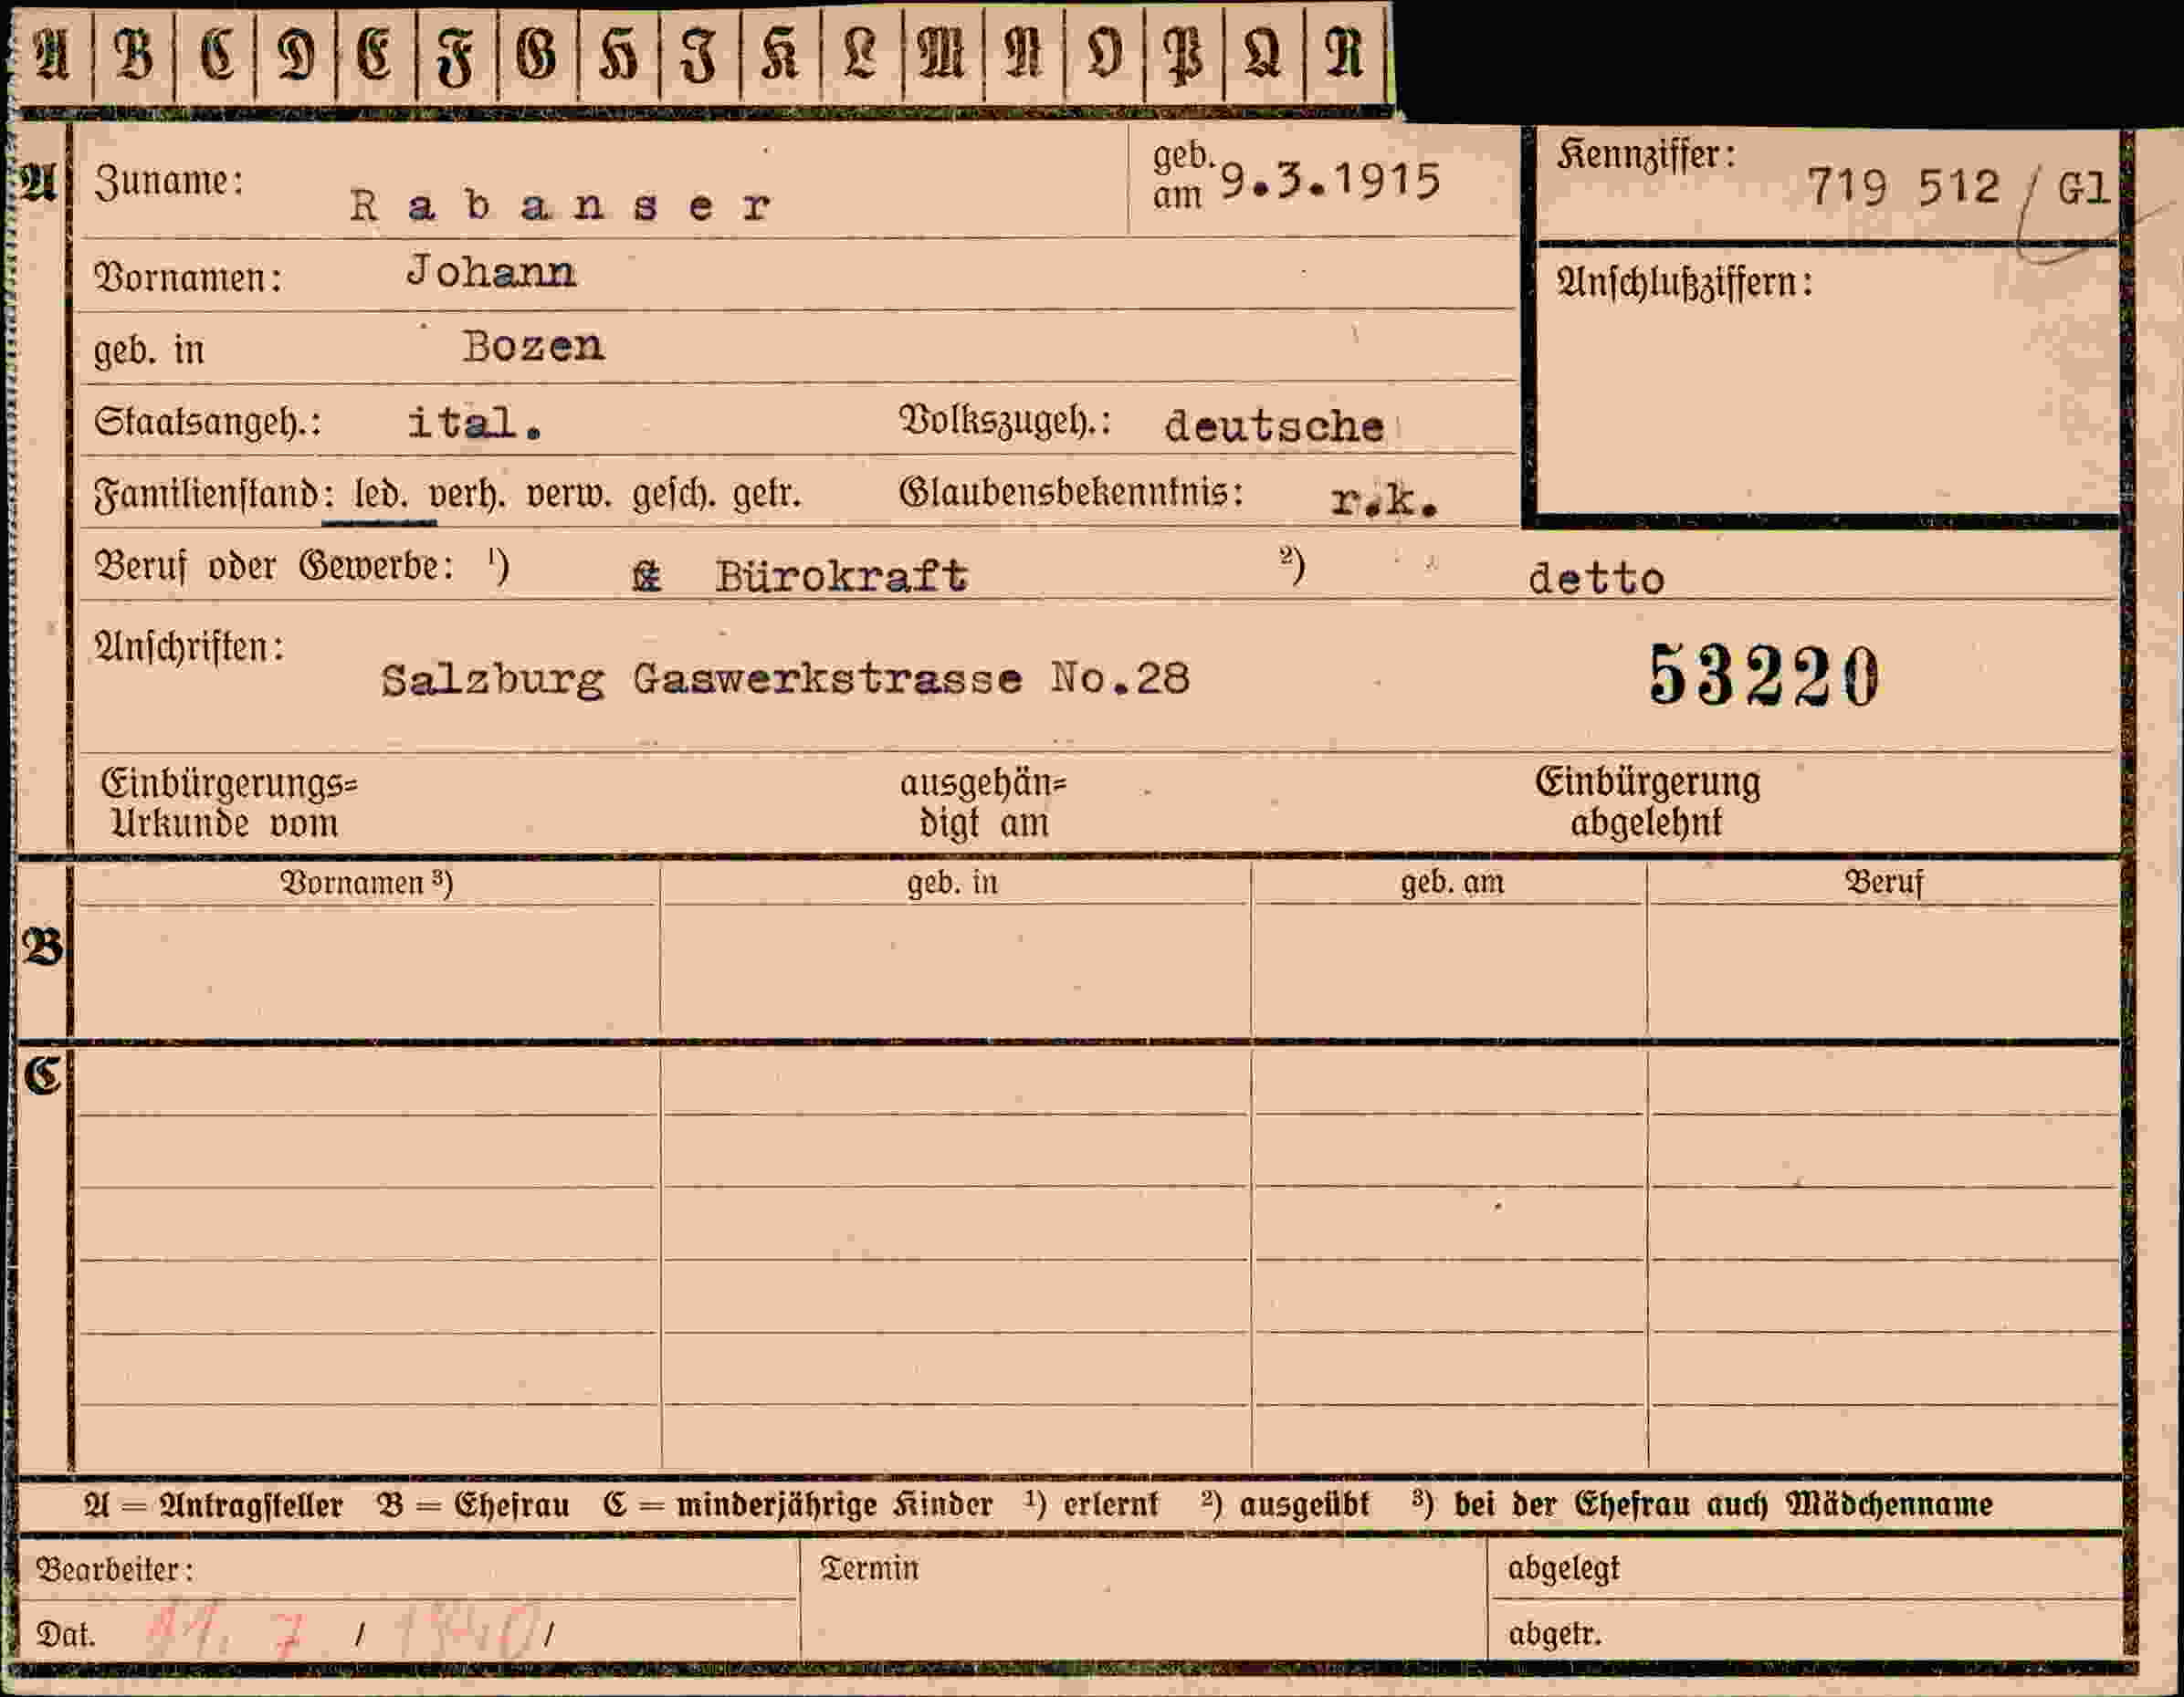Select the letter L index tab
Screen dimensions: 2184x1697
click(x=861, y=55)
